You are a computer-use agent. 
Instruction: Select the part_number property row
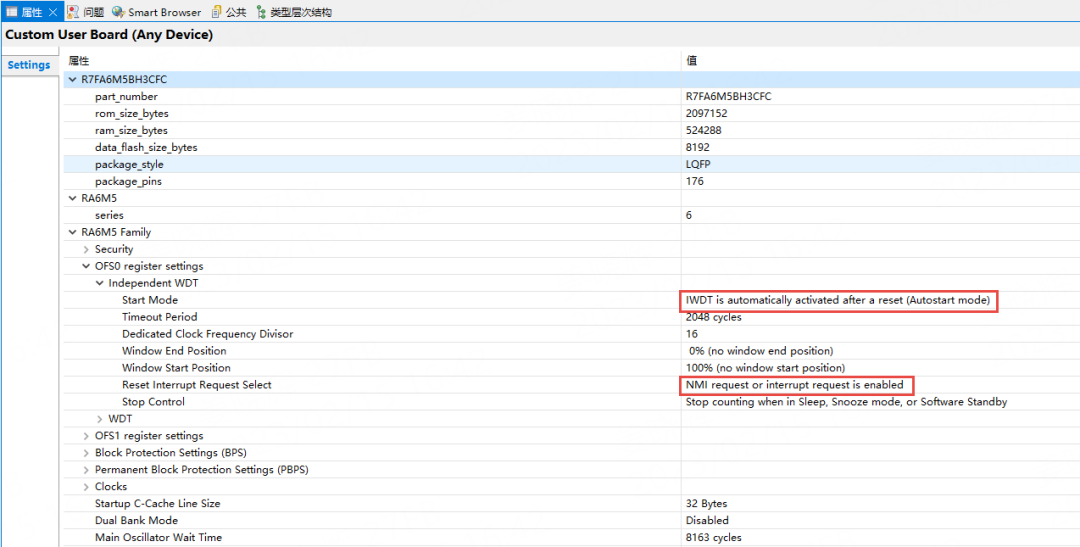click(126, 96)
